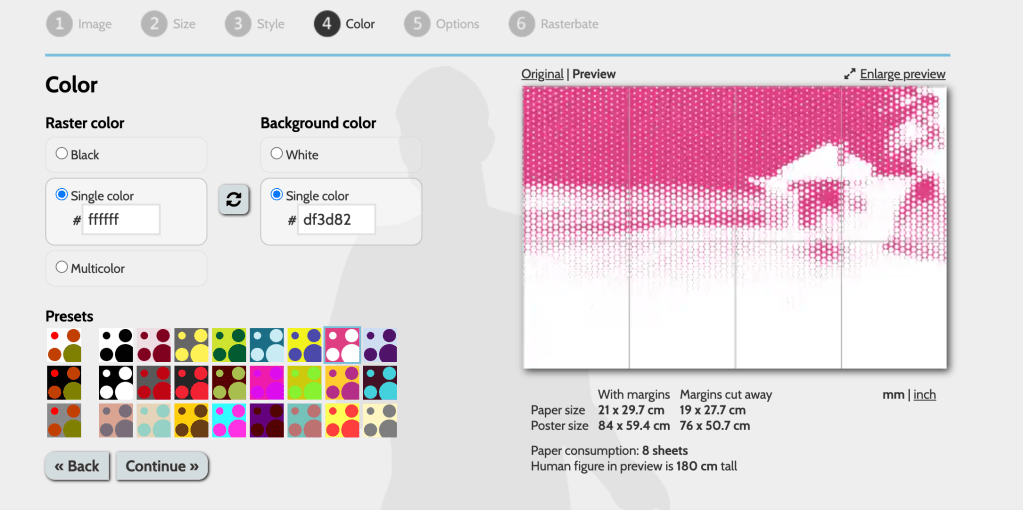The image size is (1023, 510).
Task: Apply white dots on black preset
Action: coord(116,382)
